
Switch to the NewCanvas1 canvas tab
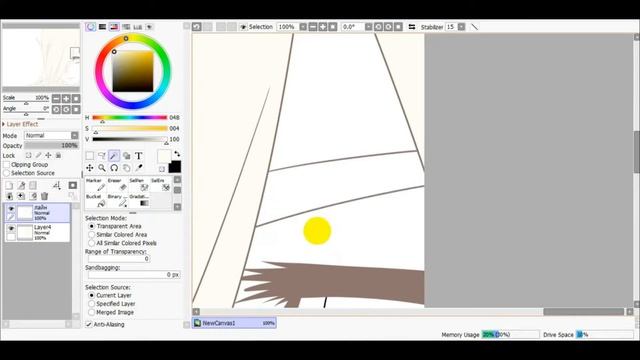tap(234, 323)
